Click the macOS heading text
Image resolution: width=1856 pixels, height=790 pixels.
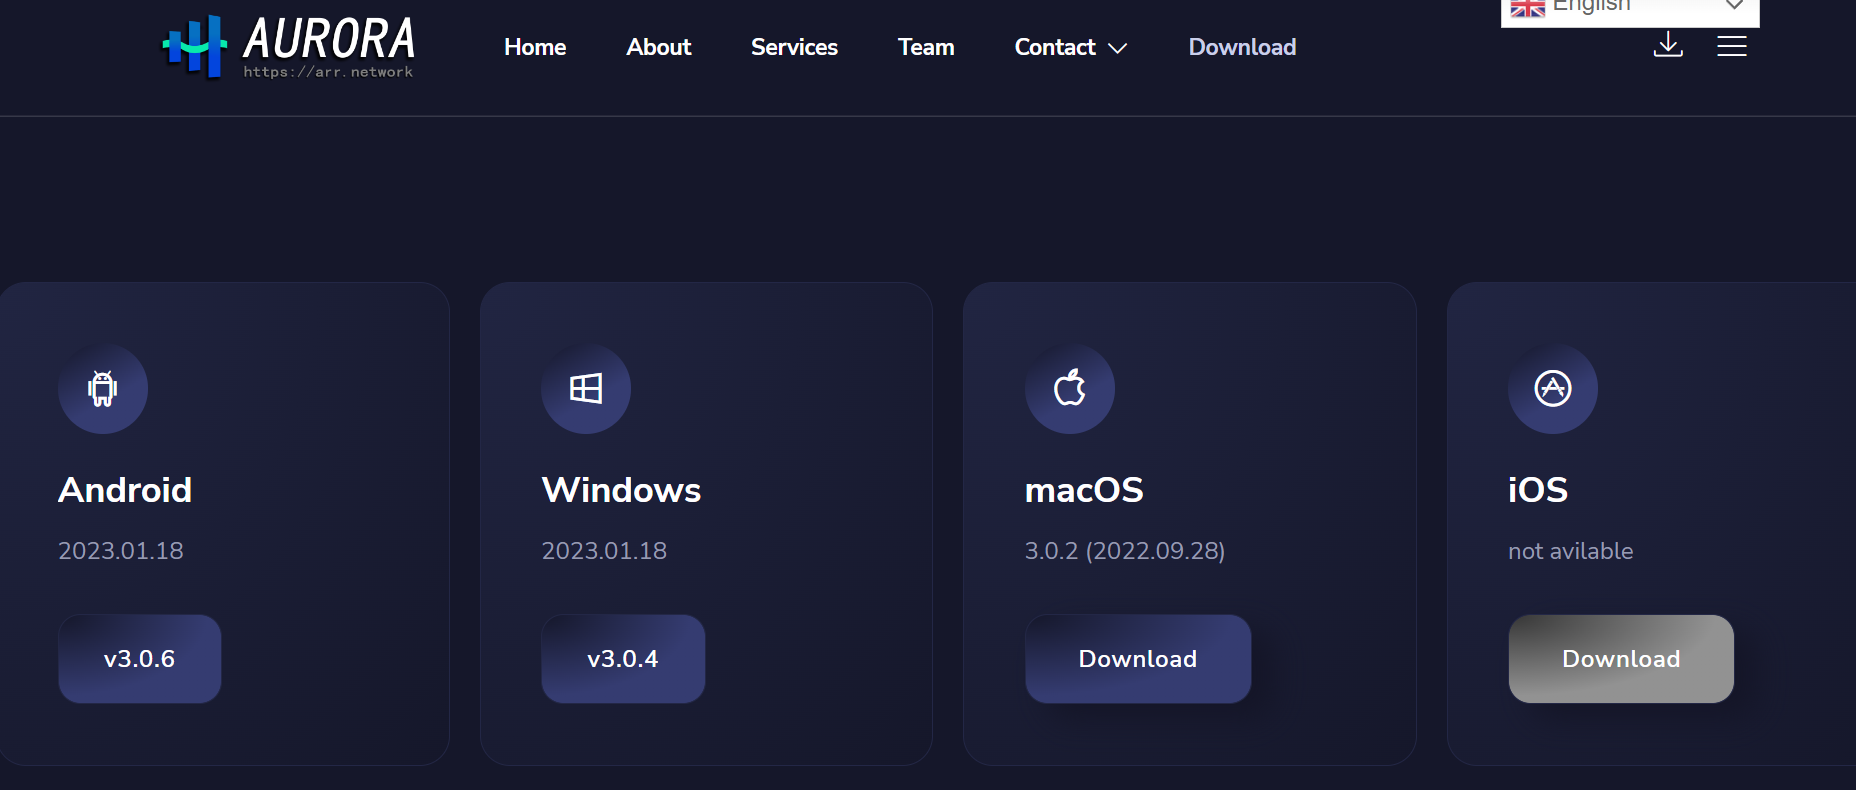(1084, 490)
